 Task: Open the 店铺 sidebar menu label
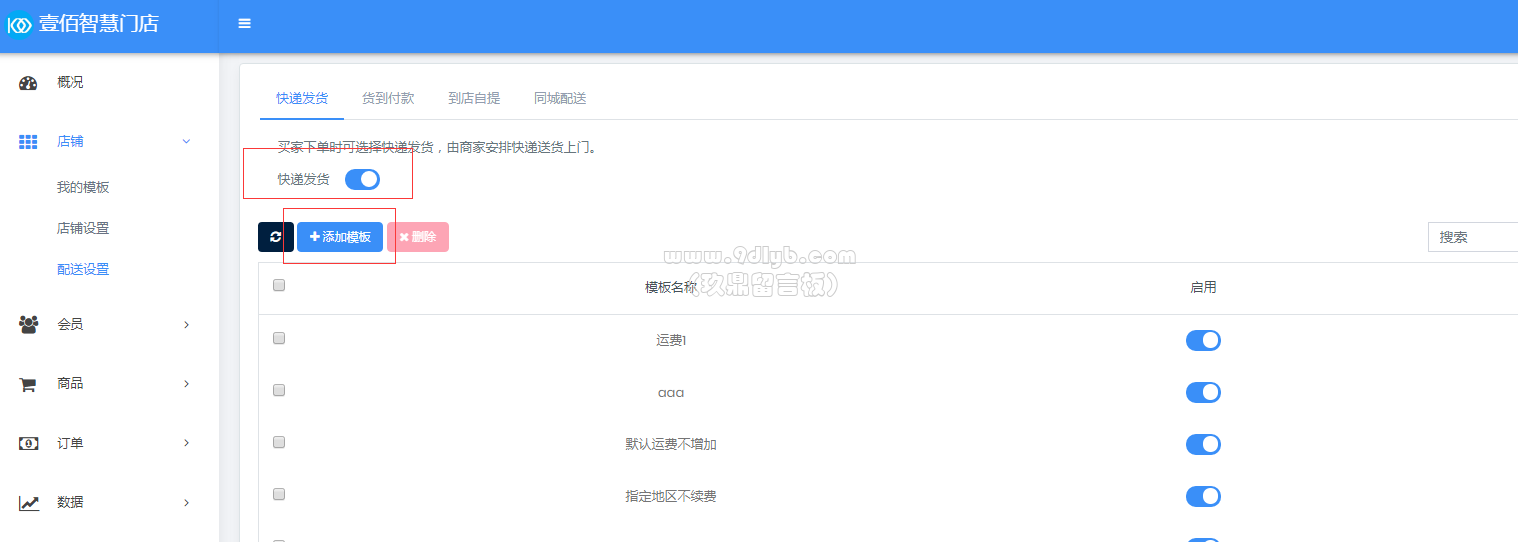tap(70, 141)
